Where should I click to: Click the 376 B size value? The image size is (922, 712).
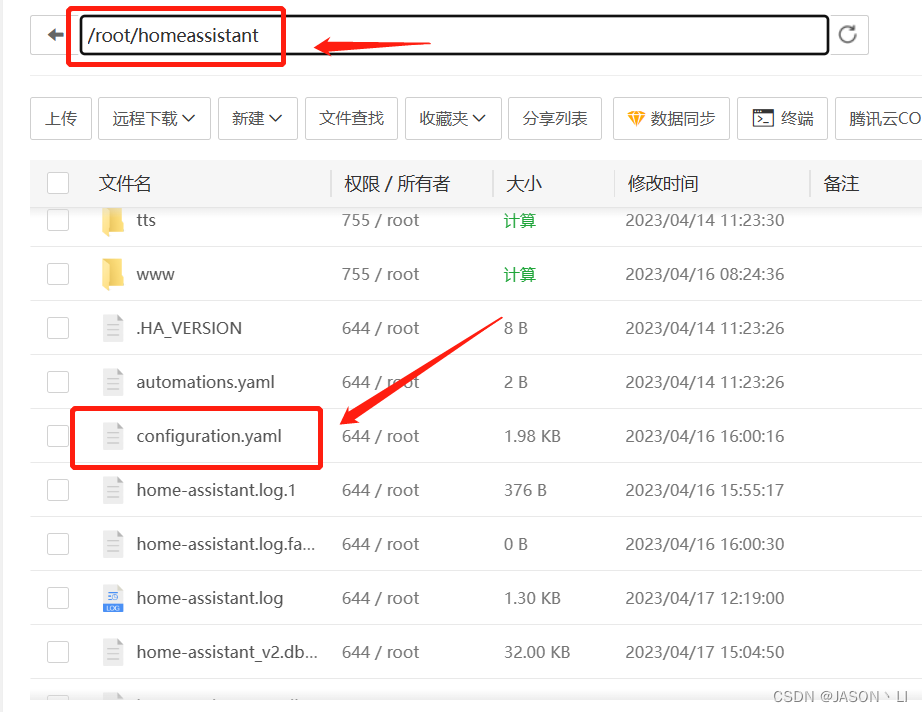(525, 490)
